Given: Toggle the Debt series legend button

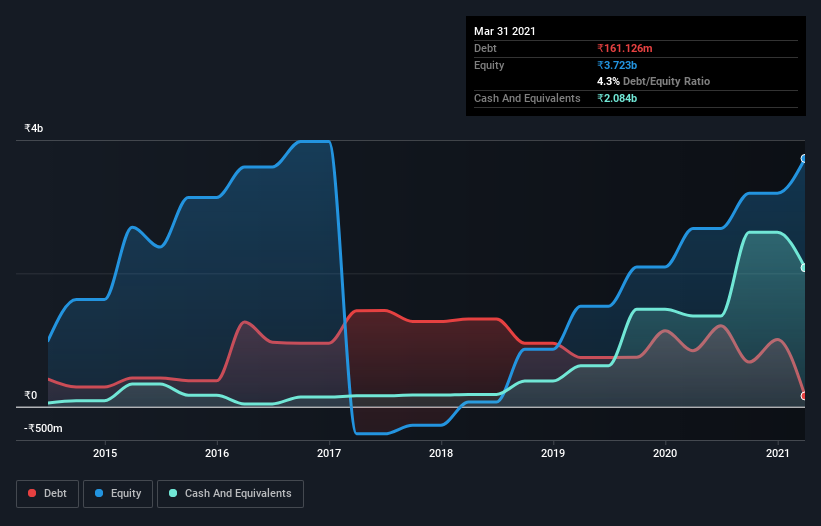Looking at the screenshot, I should (48, 494).
